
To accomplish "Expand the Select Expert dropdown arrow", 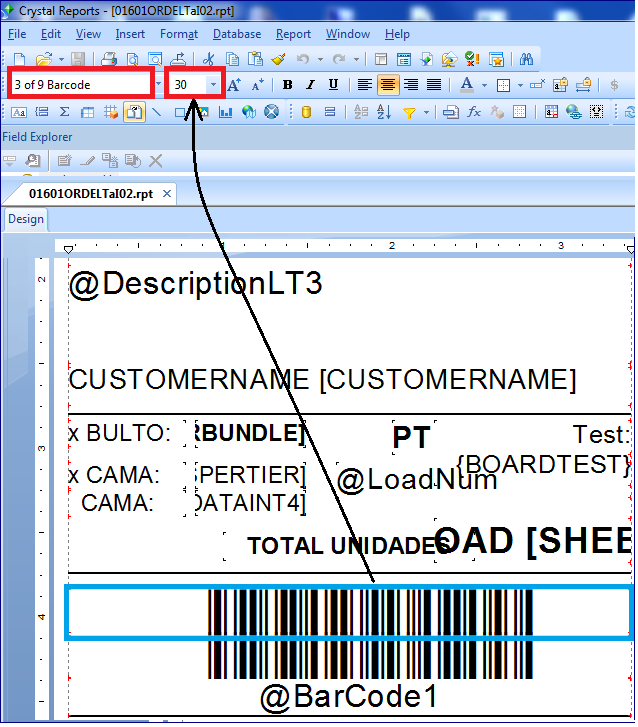I will (x=426, y=113).
